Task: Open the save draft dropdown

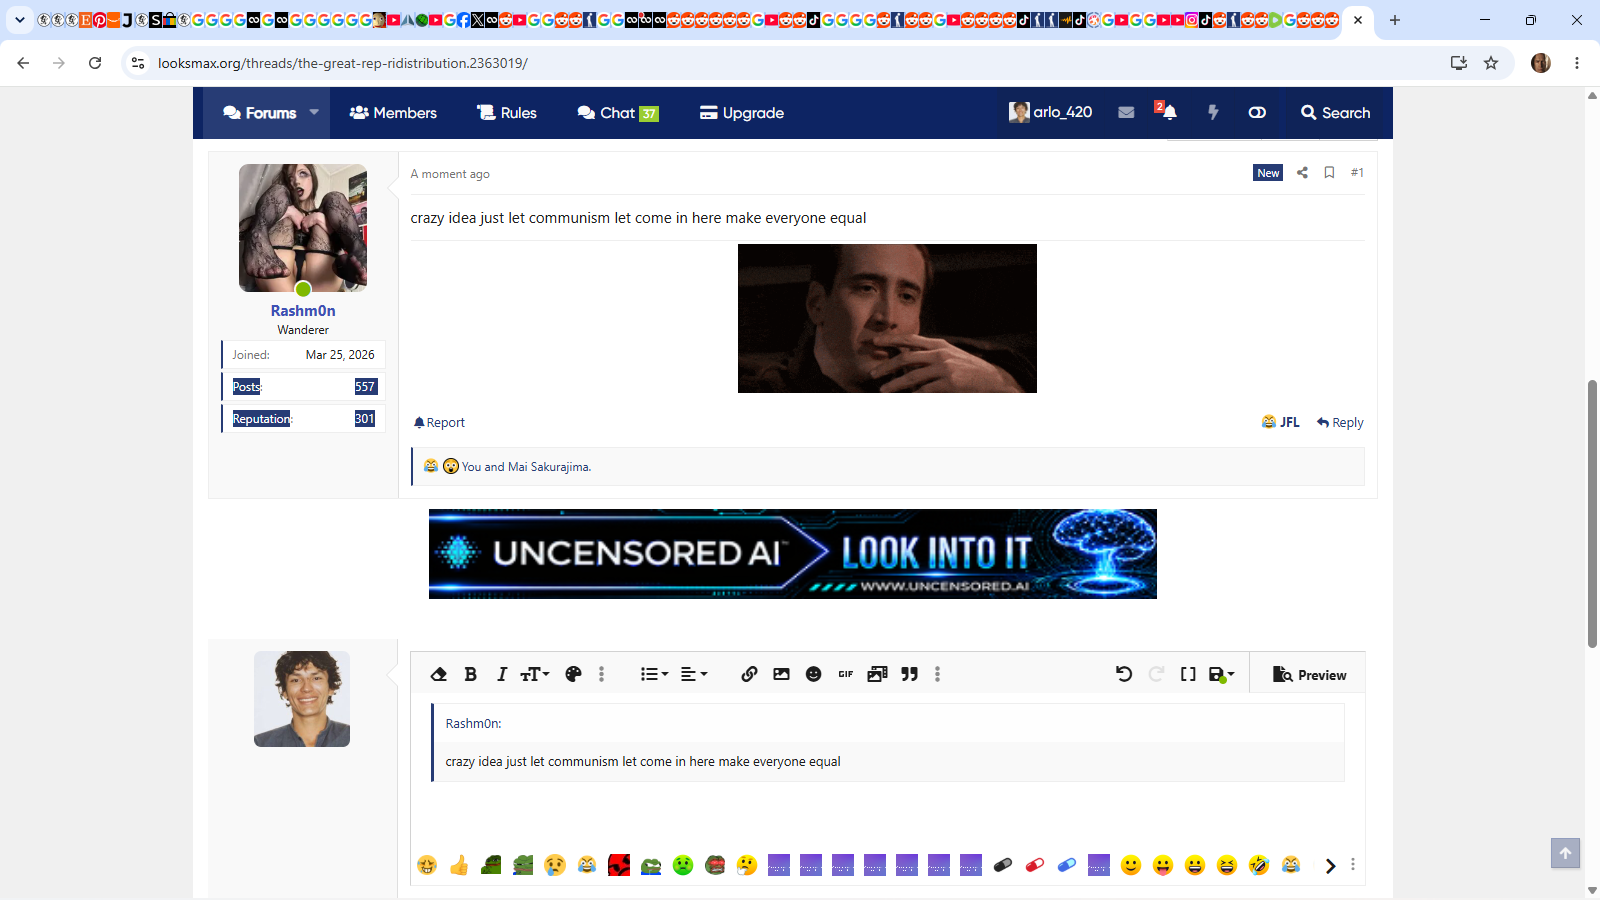Action: [x=1221, y=674]
